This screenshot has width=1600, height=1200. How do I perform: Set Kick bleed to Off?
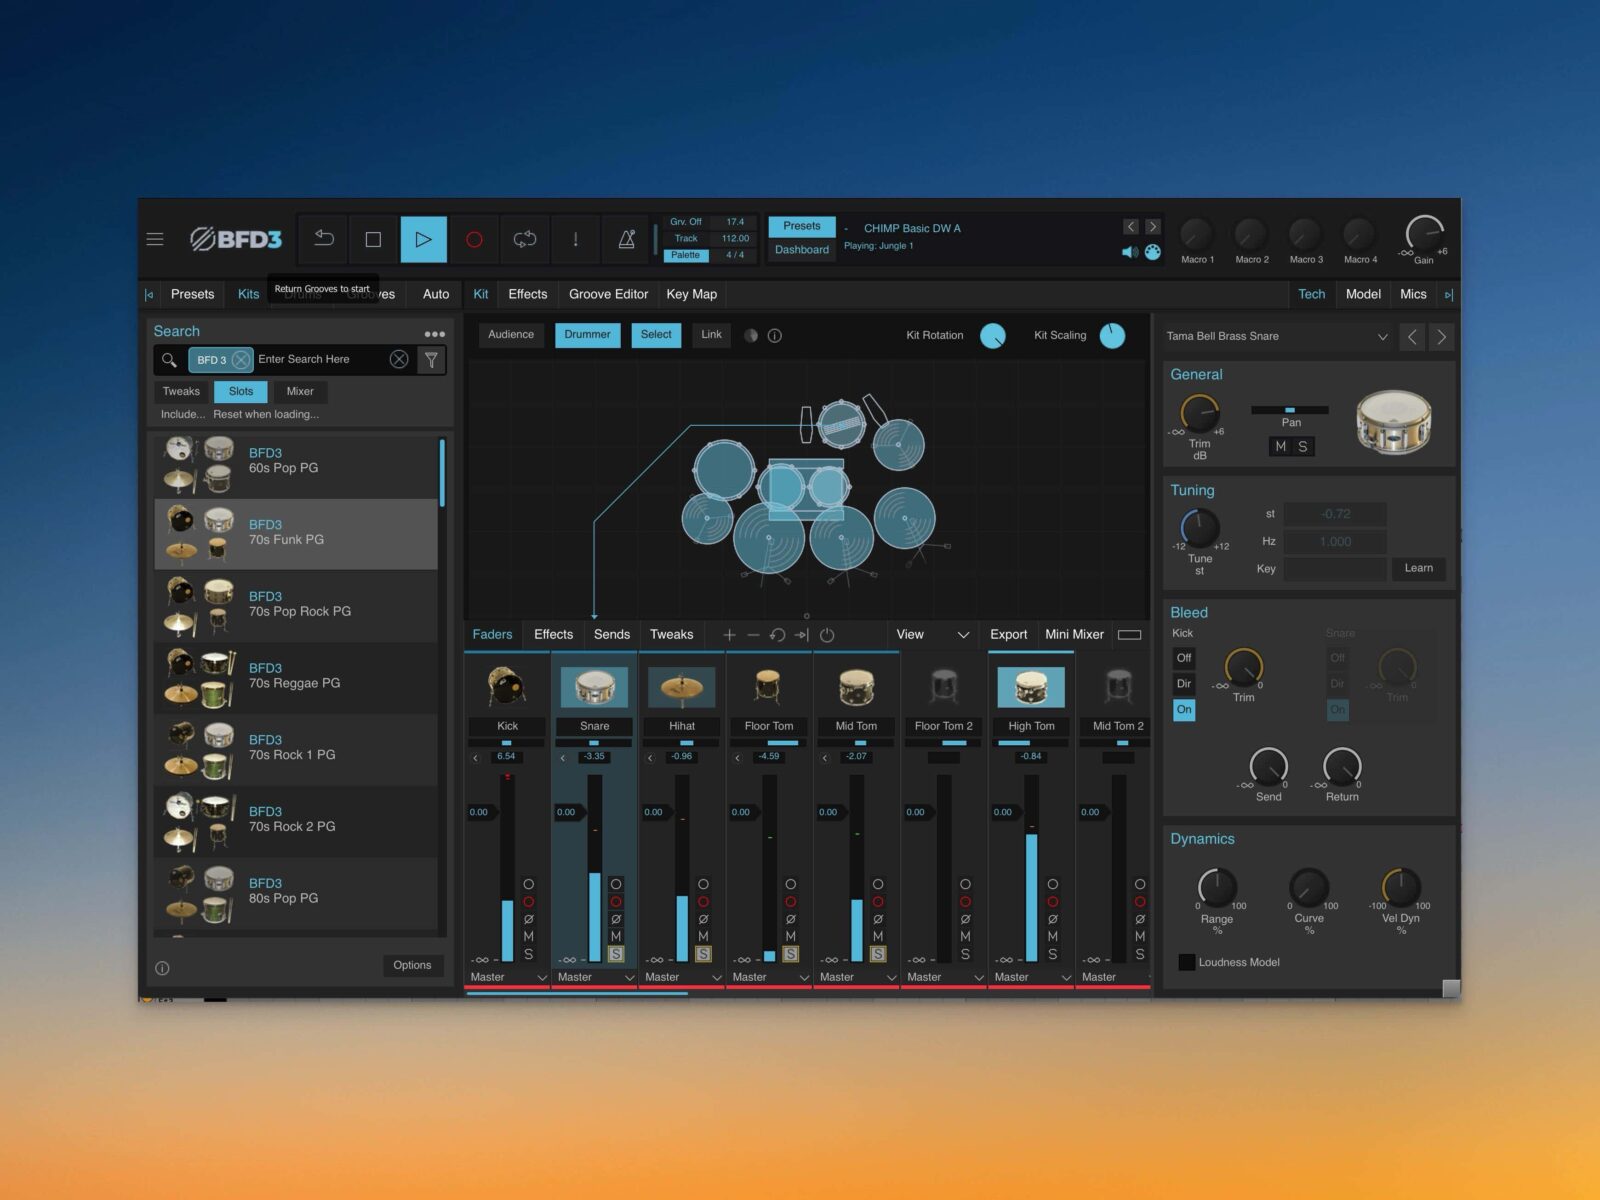(x=1184, y=658)
